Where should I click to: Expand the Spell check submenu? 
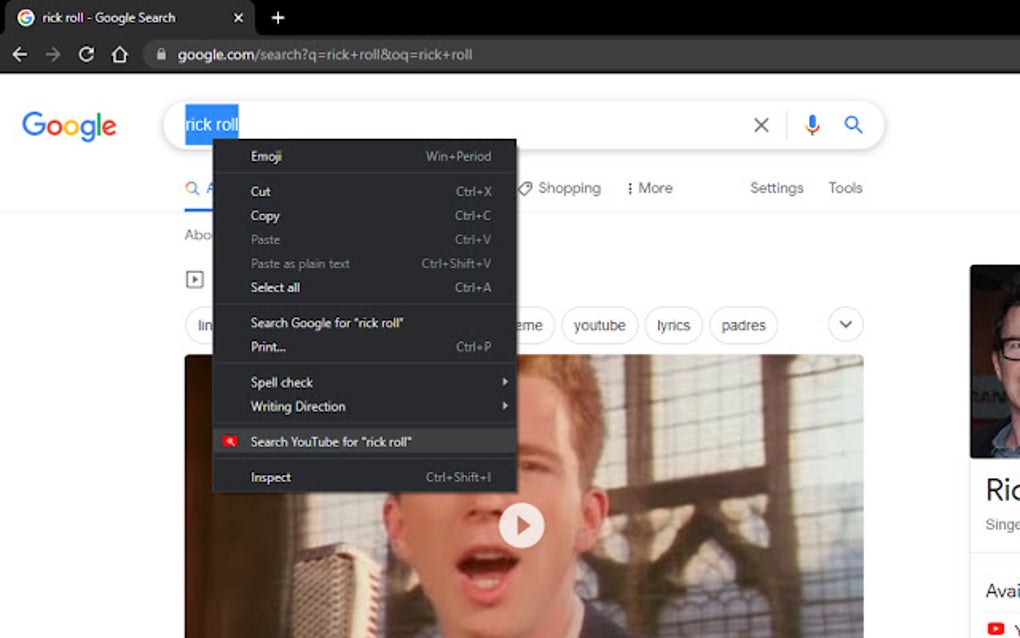[x=283, y=382]
